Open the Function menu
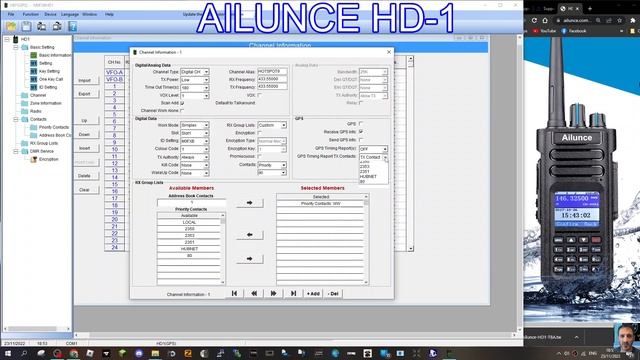 (31, 14)
